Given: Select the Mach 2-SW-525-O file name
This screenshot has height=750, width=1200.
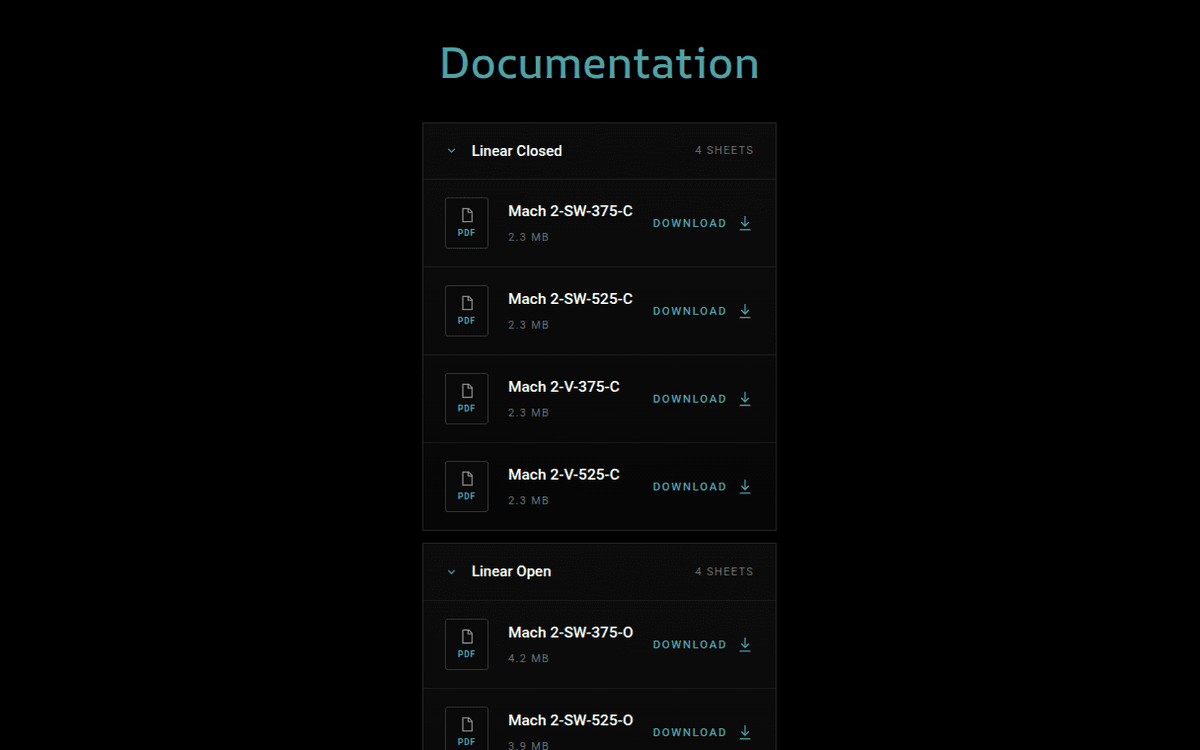Looking at the screenshot, I should coord(570,721).
